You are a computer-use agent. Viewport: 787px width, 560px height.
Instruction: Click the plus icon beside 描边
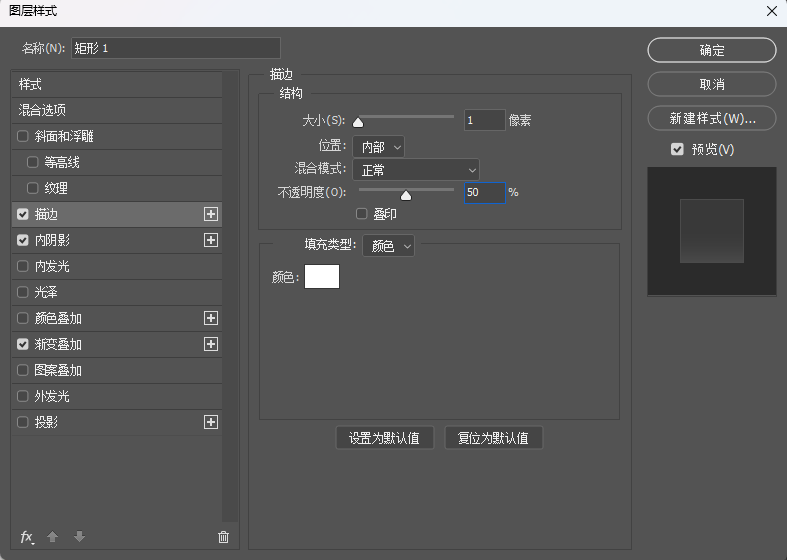pyautogui.click(x=211, y=214)
